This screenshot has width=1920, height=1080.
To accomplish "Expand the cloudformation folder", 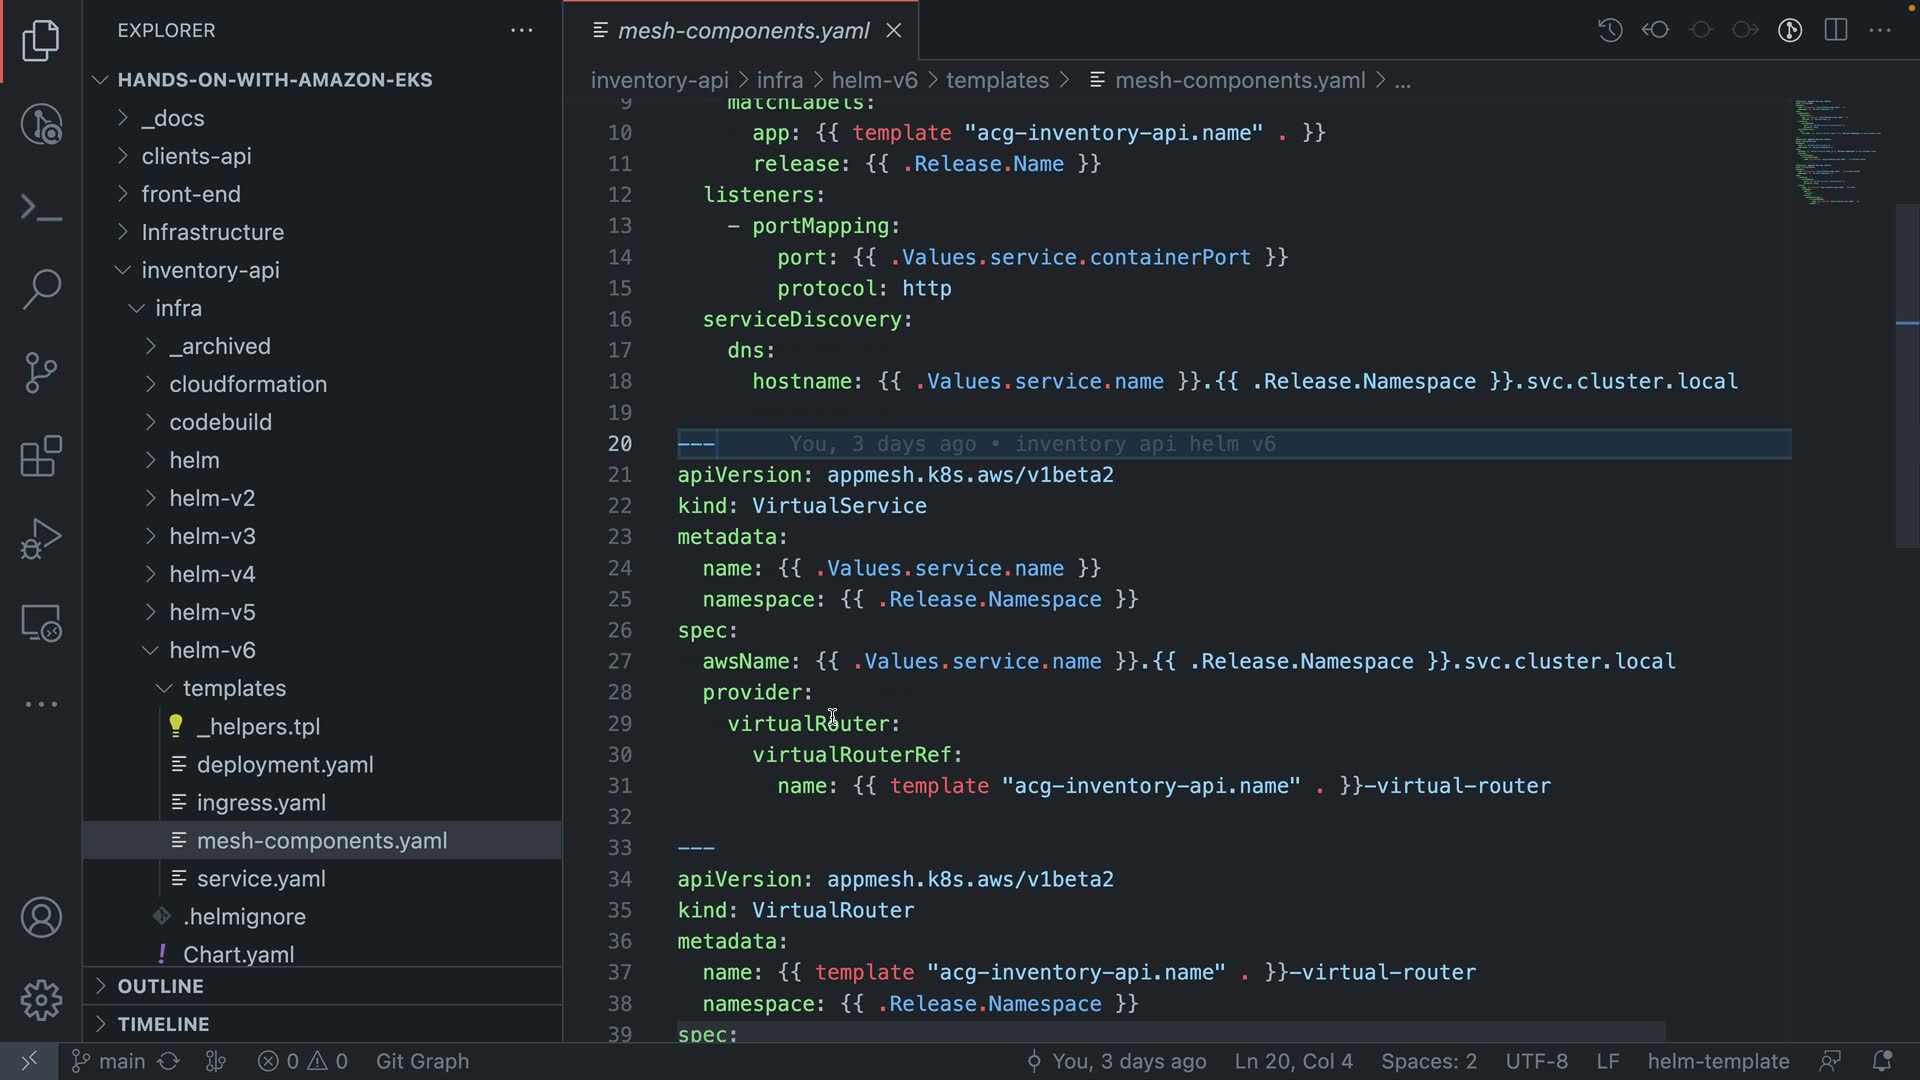I will tap(248, 384).
